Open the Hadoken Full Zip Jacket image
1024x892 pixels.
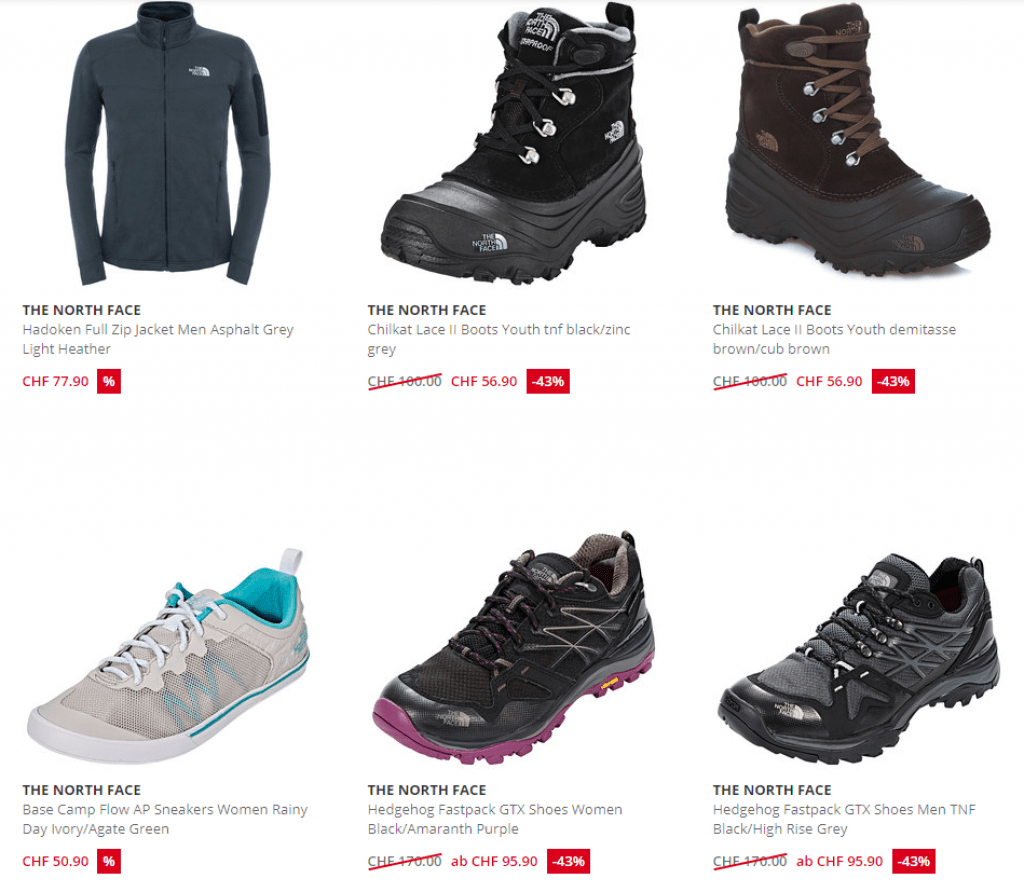pyautogui.click(x=167, y=143)
